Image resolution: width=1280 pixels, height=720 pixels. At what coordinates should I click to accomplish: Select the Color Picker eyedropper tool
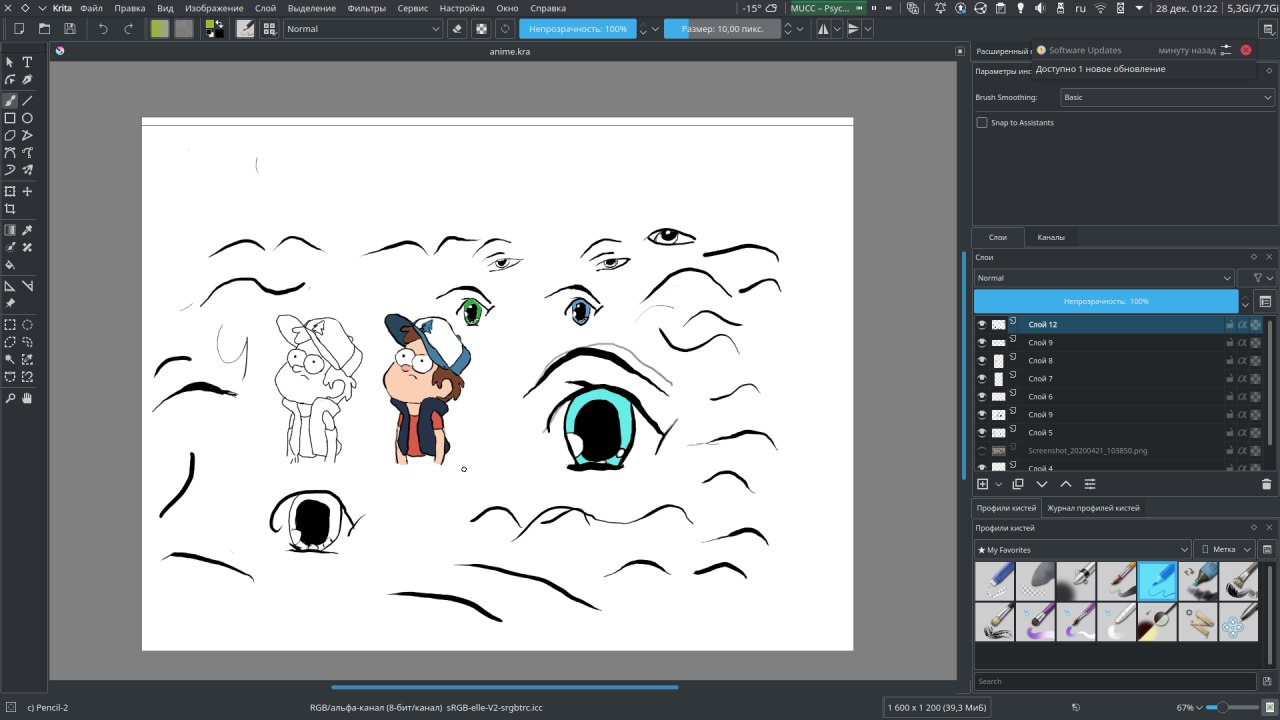pos(28,230)
